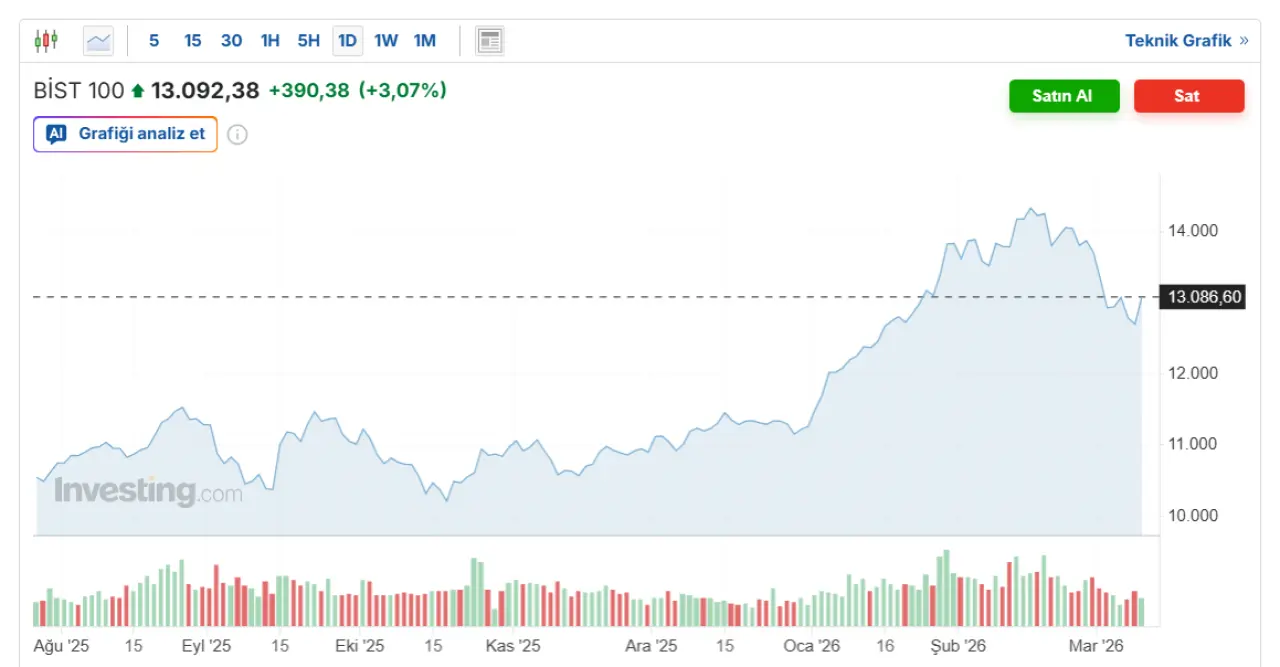Select the 1D timeframe
1280x667 pixels.
(x=347, y=41)
